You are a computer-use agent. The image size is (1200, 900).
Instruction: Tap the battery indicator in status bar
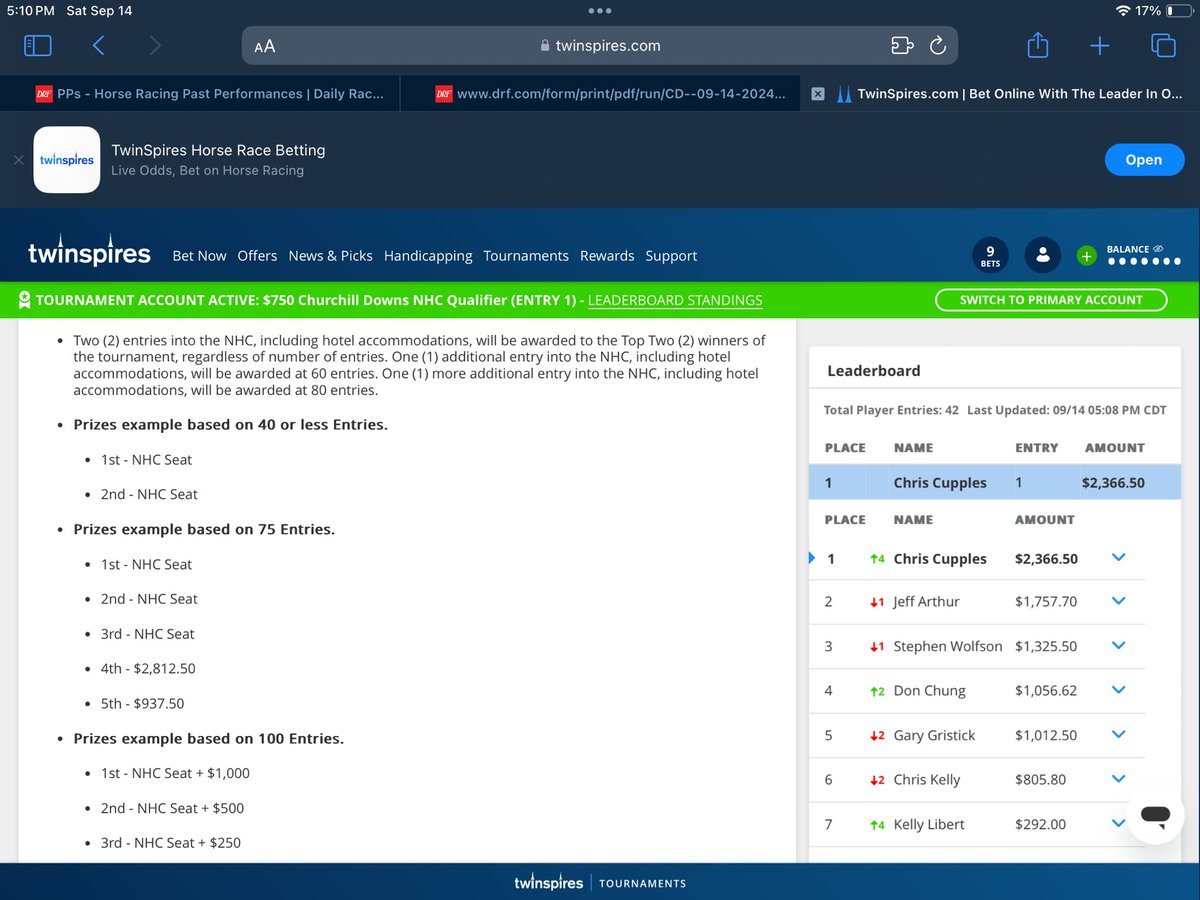pyautogui.click(x=1180, y=11)
